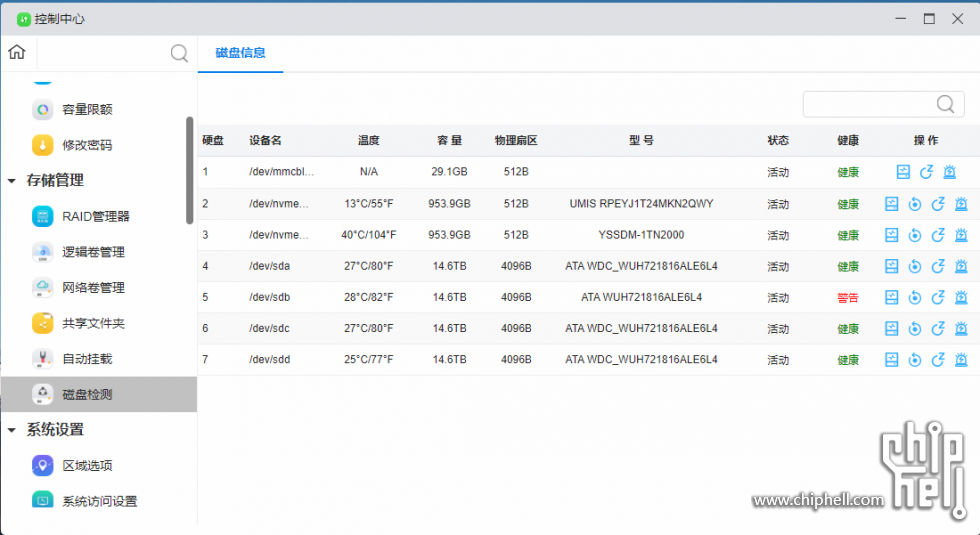Click the 13°C/55°F temperature cell
Viewport: 980px width, 535px height.
coord(369,204)
